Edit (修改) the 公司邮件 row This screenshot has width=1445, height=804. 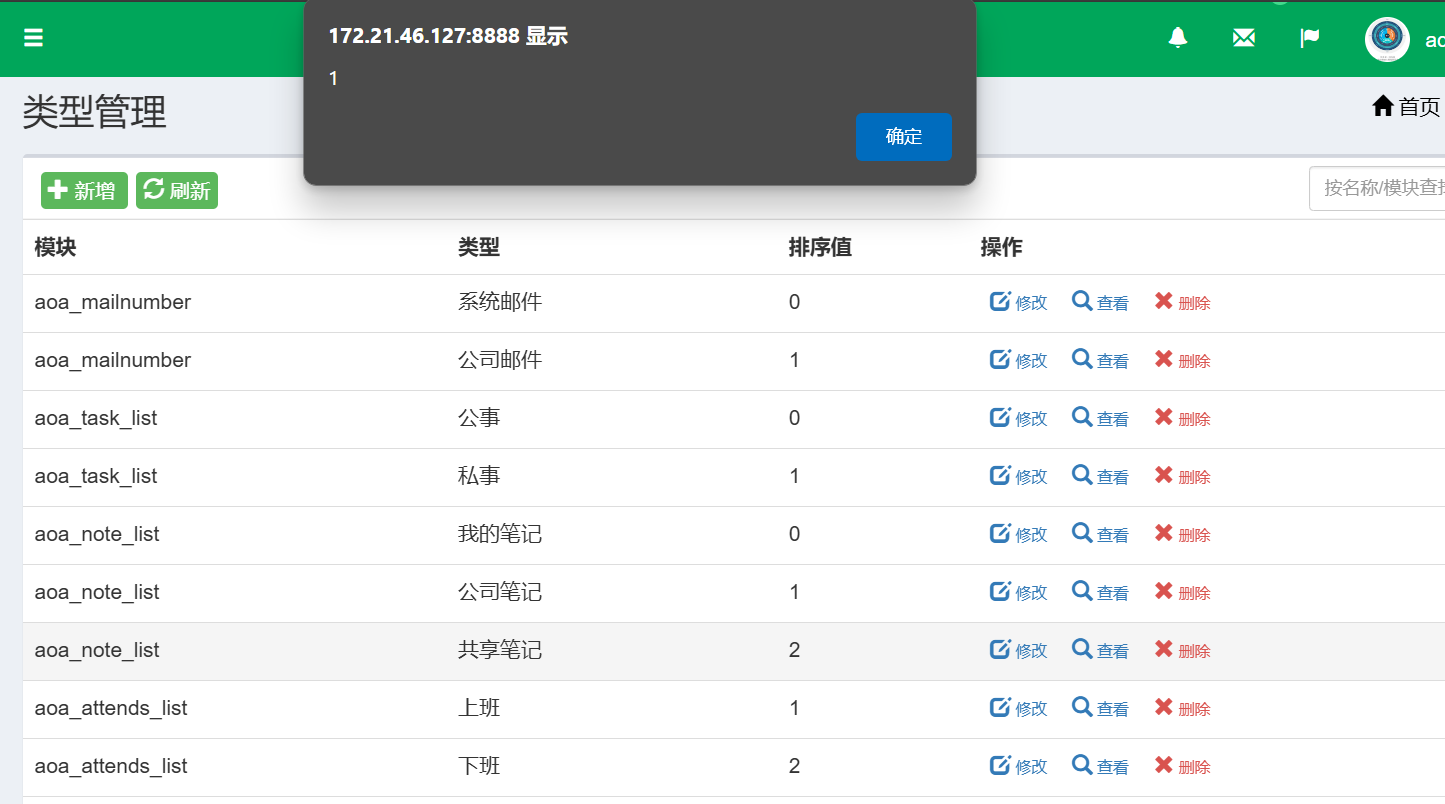tap(1019, 360)
